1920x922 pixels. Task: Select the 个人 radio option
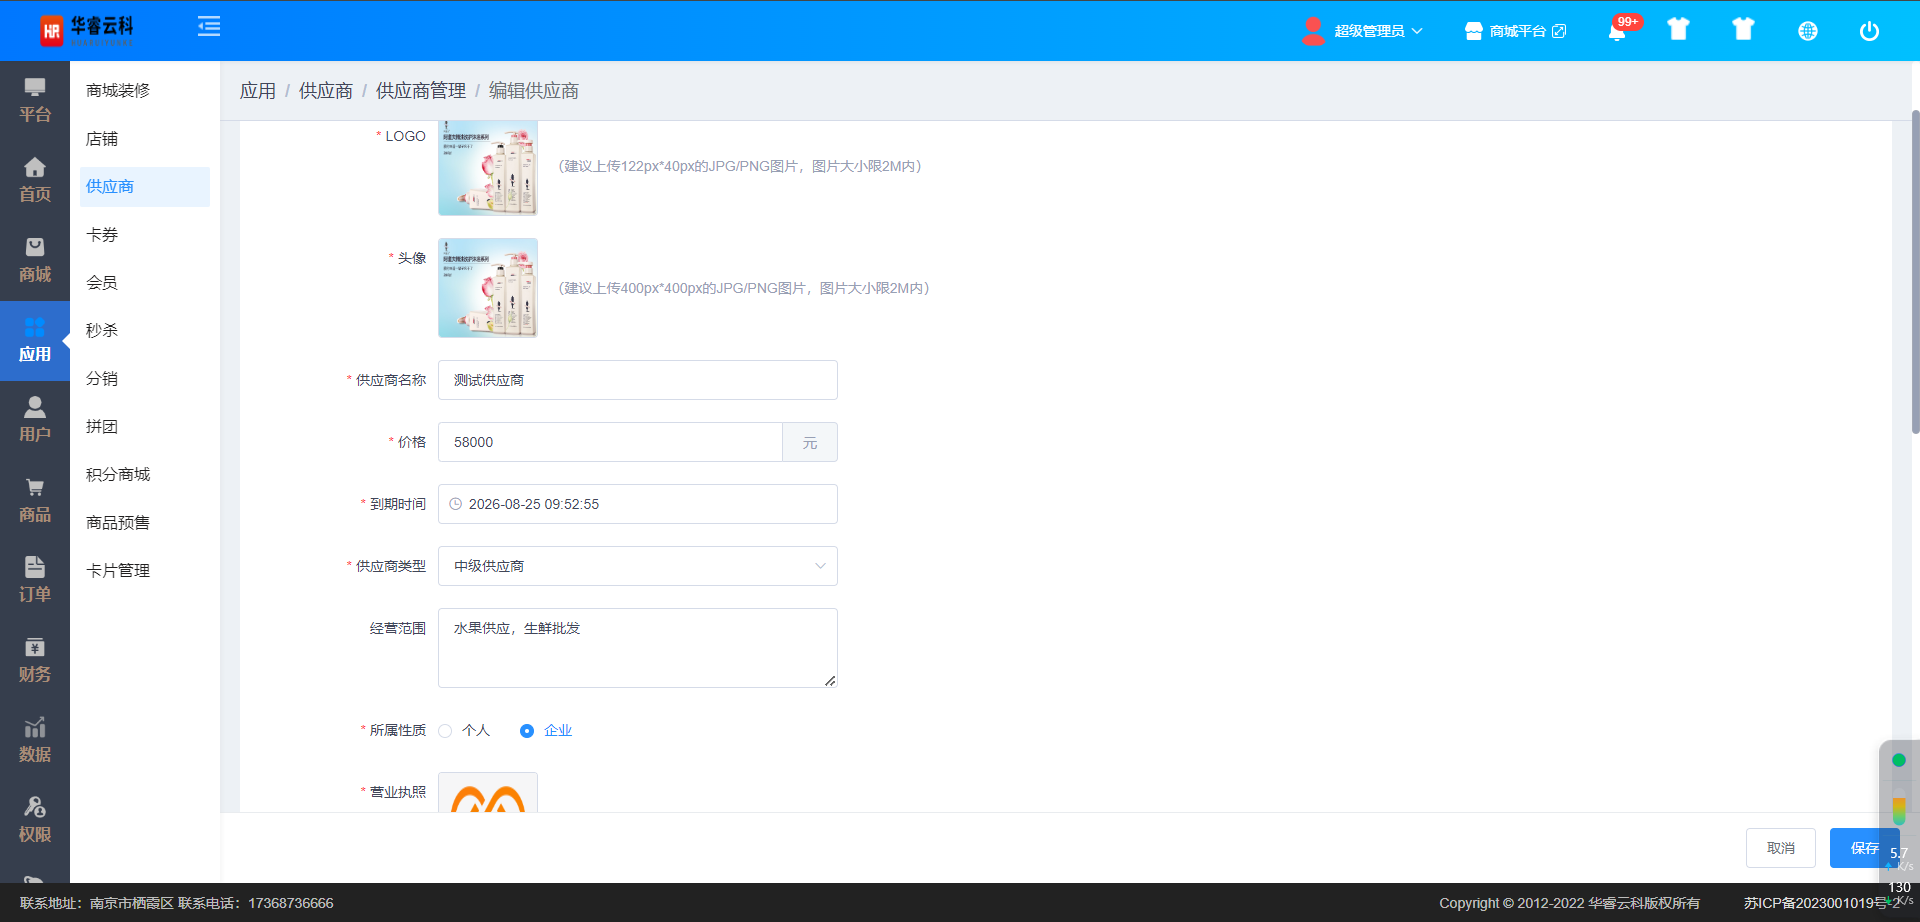(446, 731)
